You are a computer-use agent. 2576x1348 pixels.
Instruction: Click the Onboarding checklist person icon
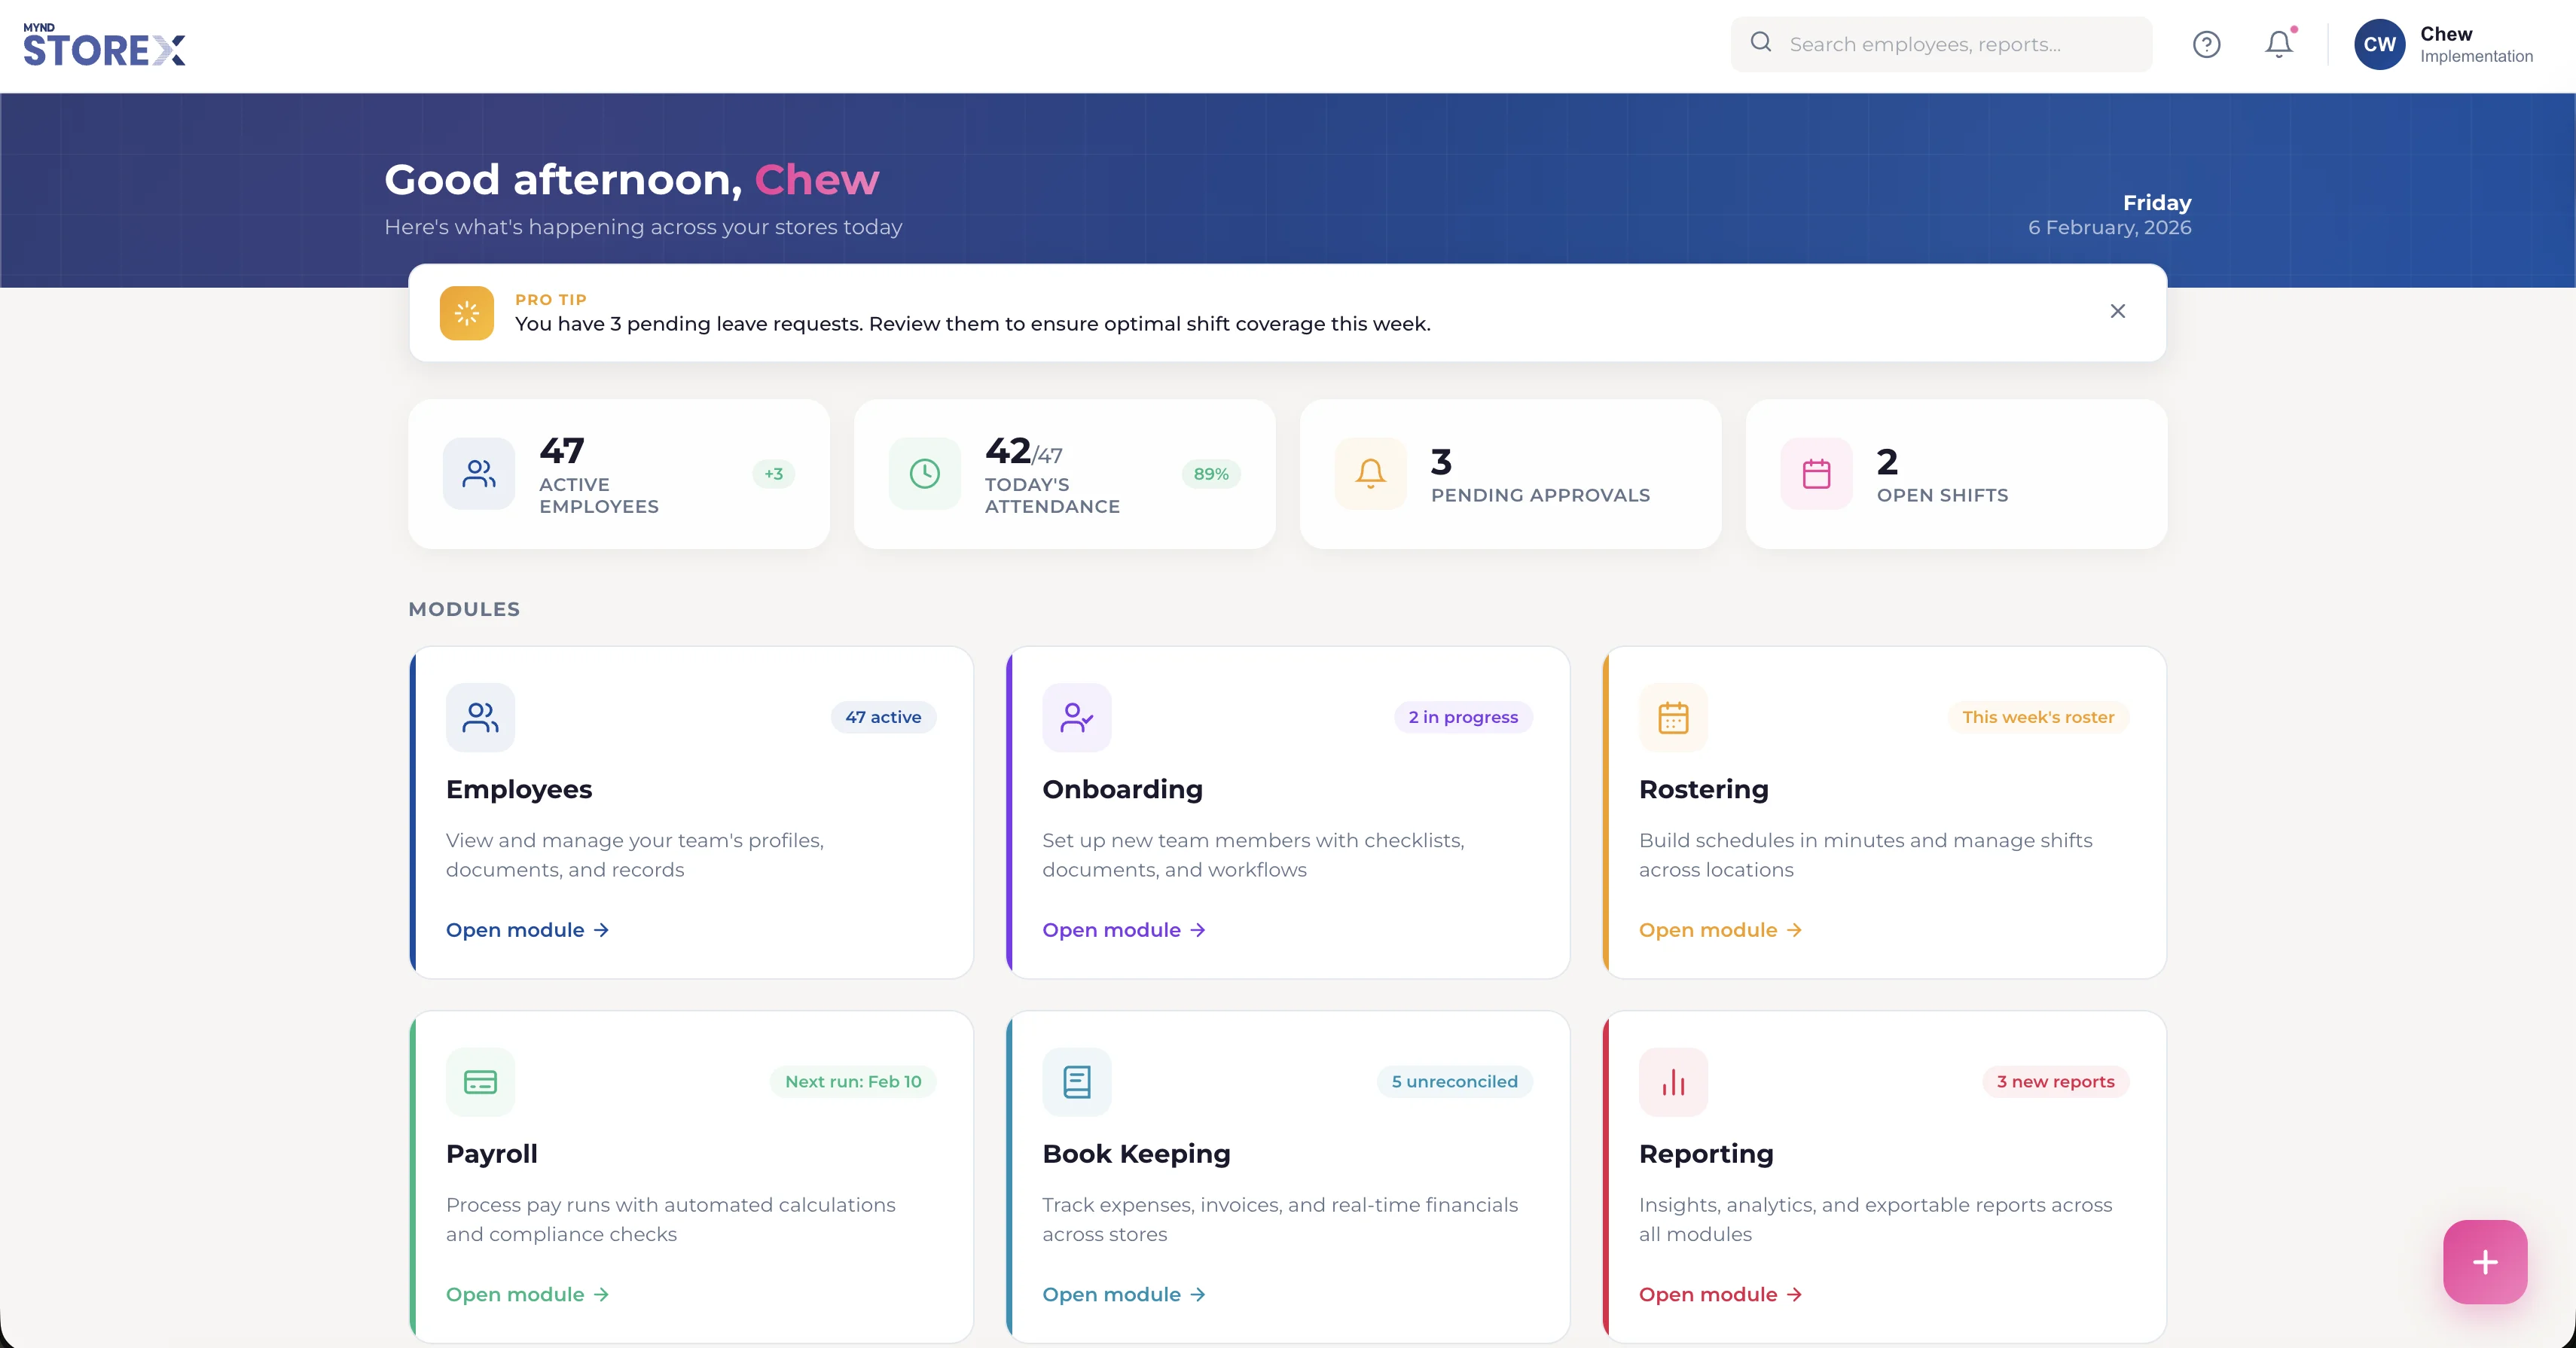[x=1076, y=716]
